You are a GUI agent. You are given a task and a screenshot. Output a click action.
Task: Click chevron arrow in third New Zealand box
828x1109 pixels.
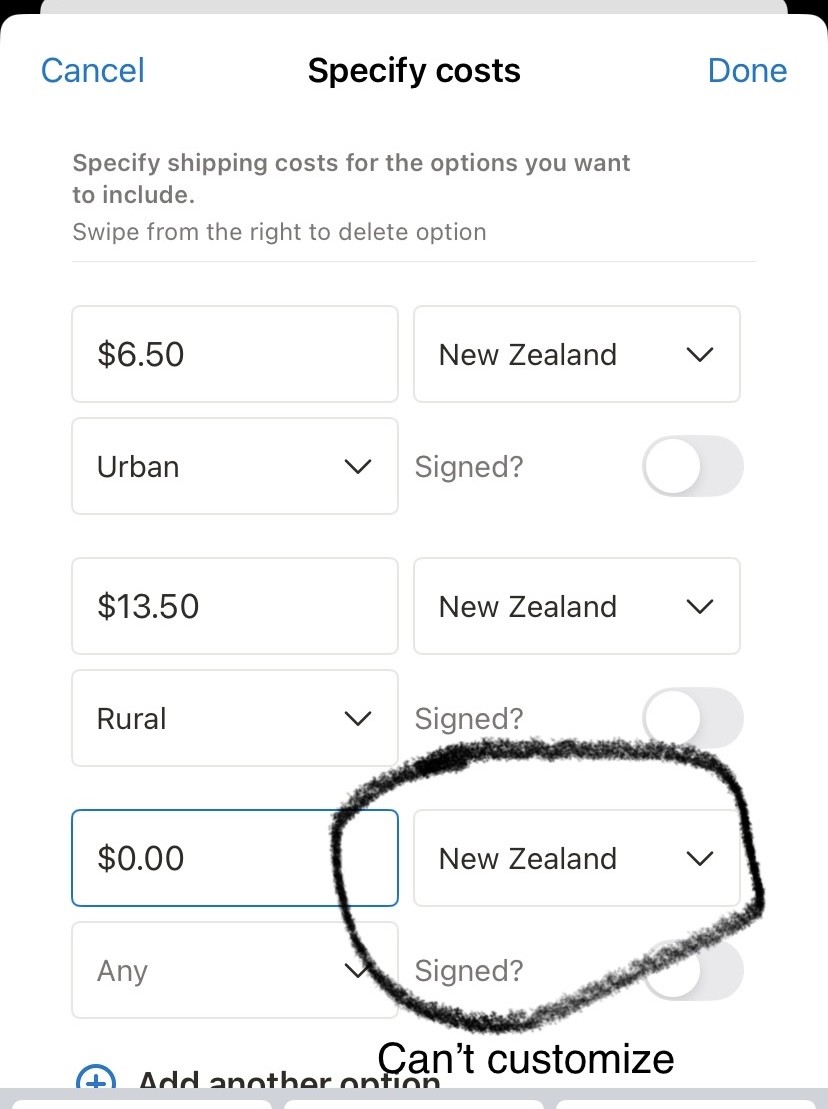[x=700, y=858]
